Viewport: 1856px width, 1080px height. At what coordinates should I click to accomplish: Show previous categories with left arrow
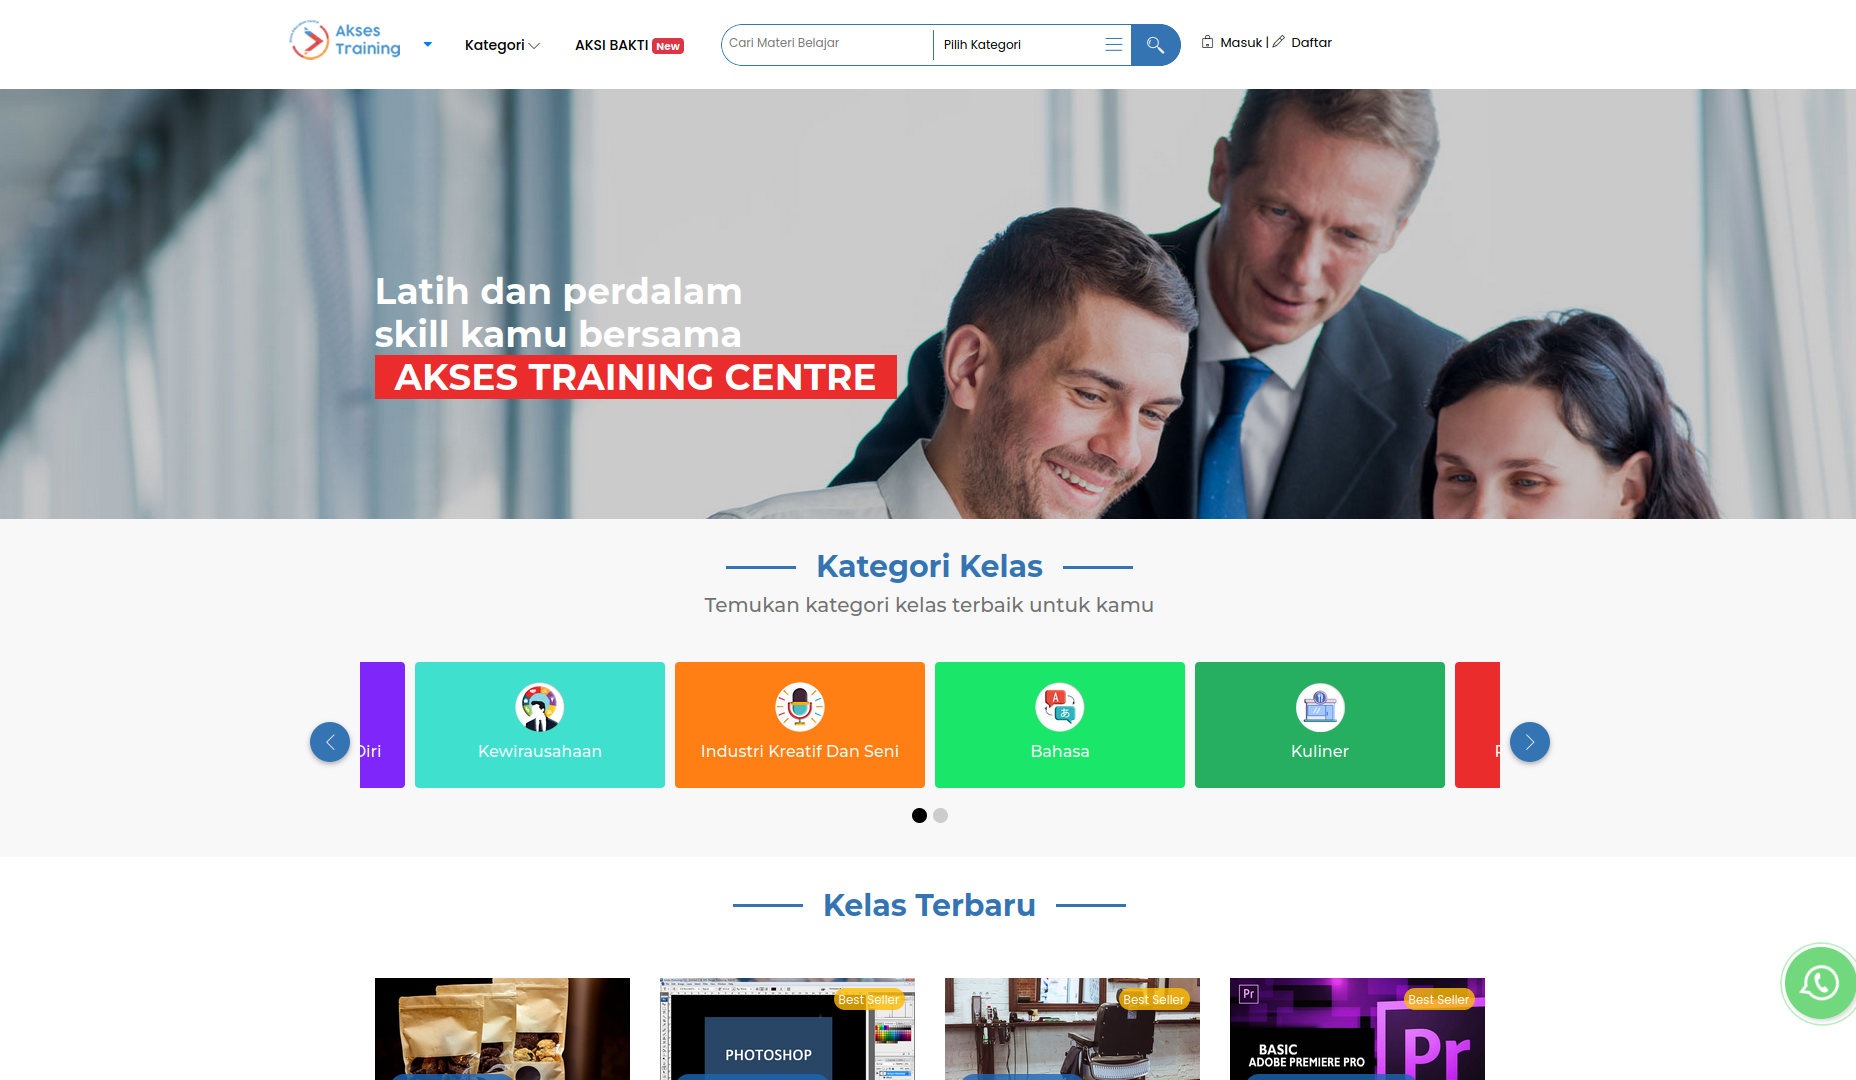330,742
